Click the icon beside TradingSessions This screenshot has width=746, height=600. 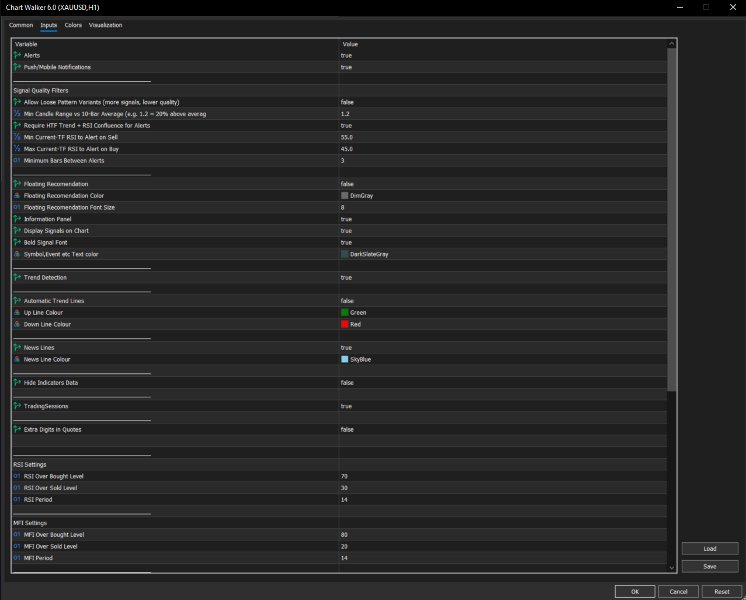17,406
